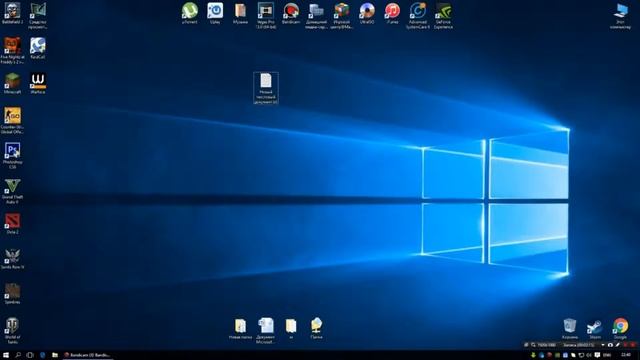Open Action Center notification icon in tray

coord(597,355)
